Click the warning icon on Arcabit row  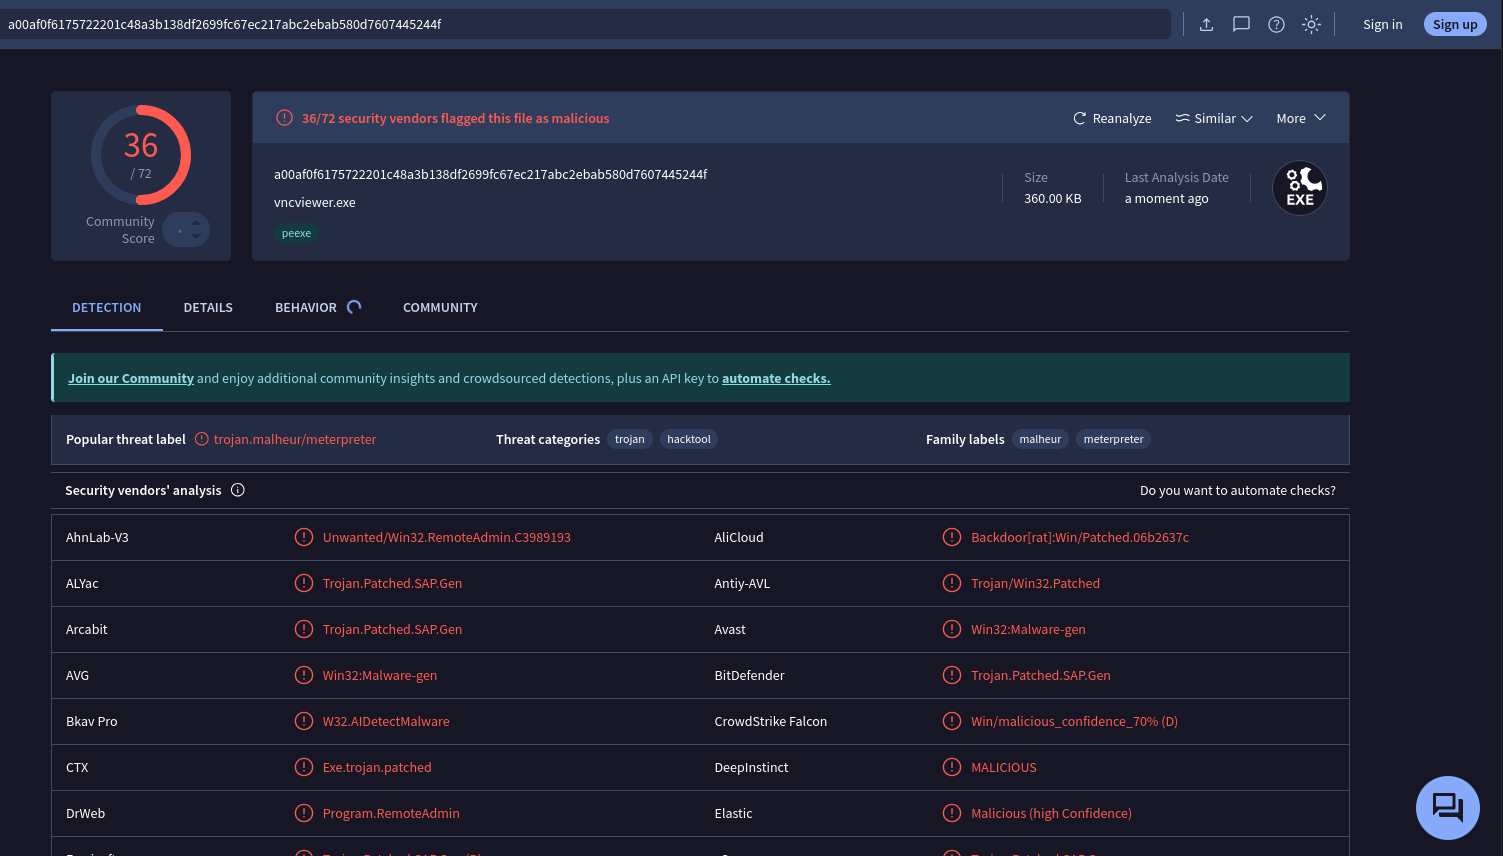point(304,629)
